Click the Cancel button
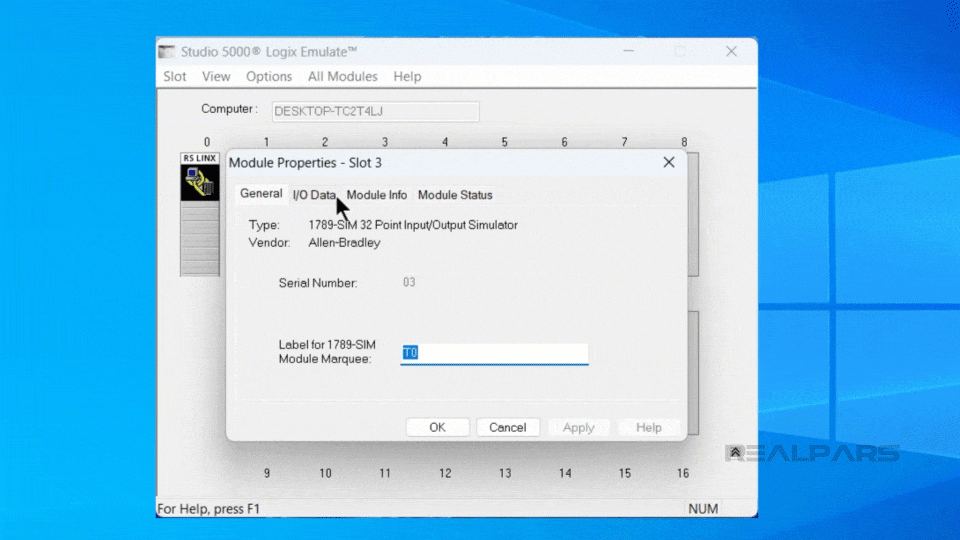The width and height of the screenshot is (960, 540). coord(508,427)
